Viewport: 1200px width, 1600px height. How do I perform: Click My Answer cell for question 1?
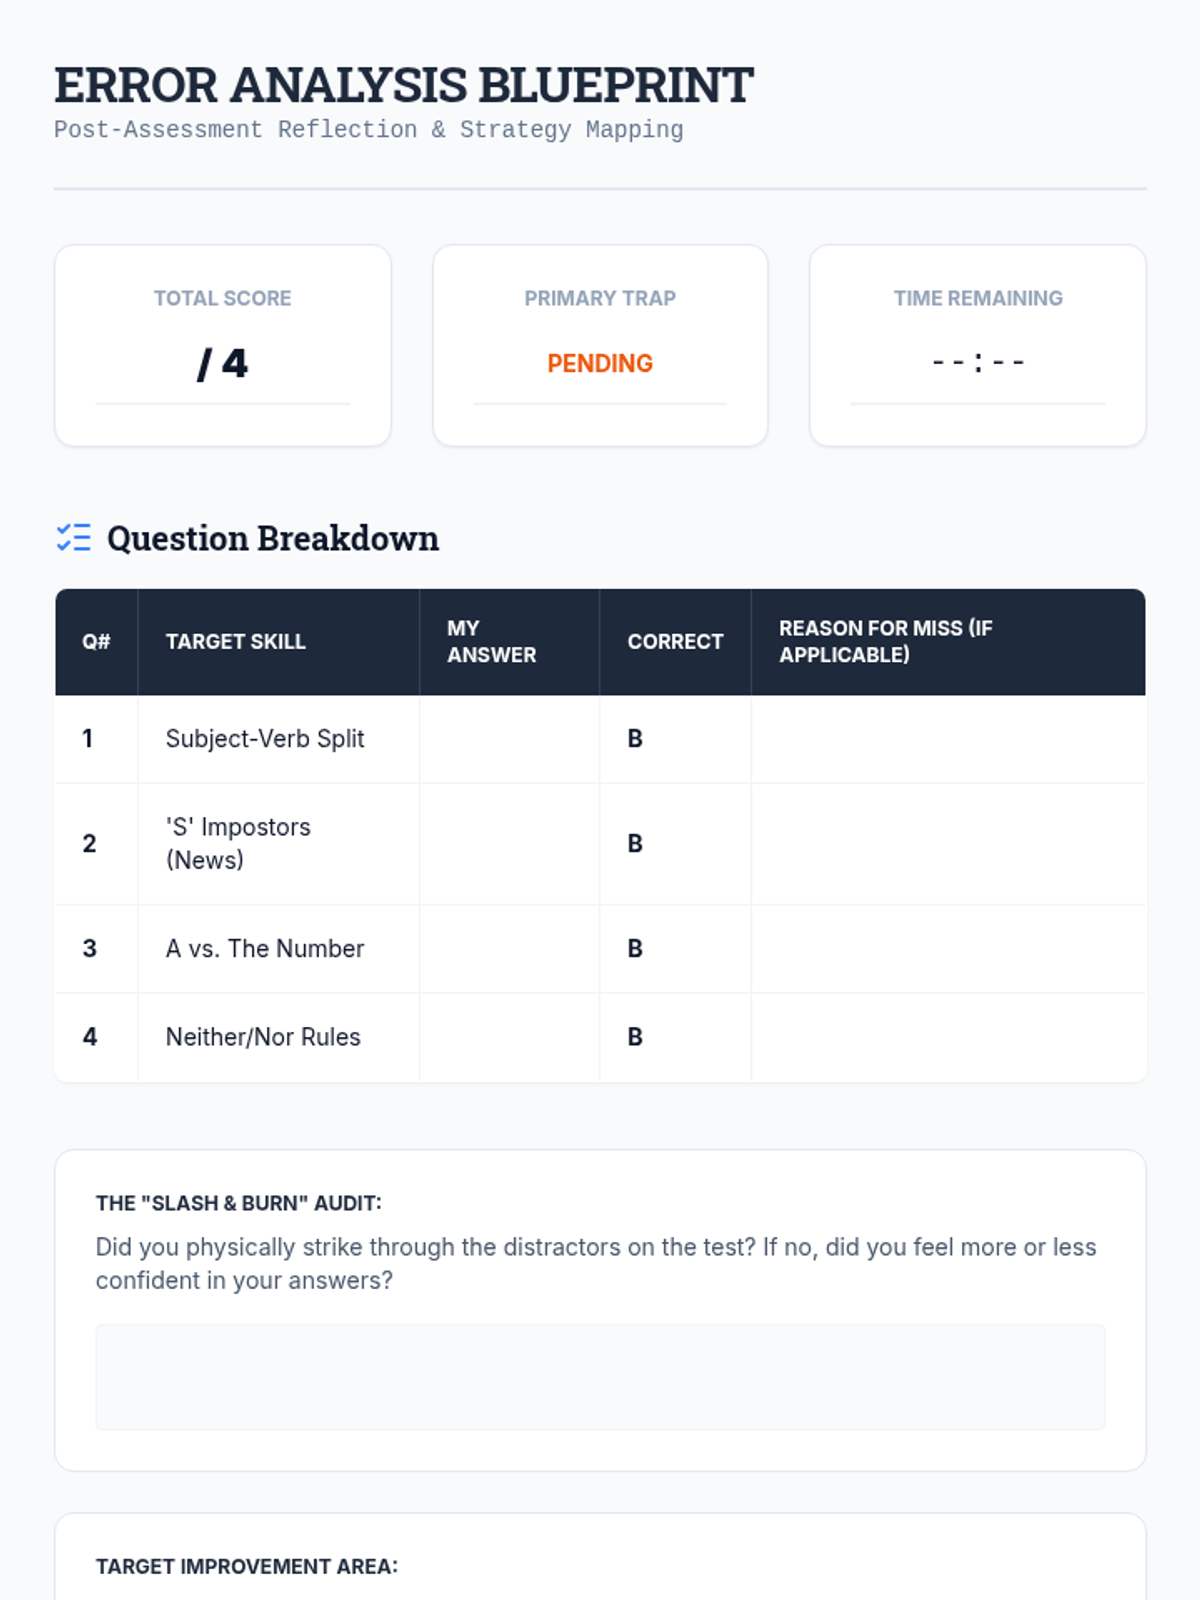(x=509, y=739)
